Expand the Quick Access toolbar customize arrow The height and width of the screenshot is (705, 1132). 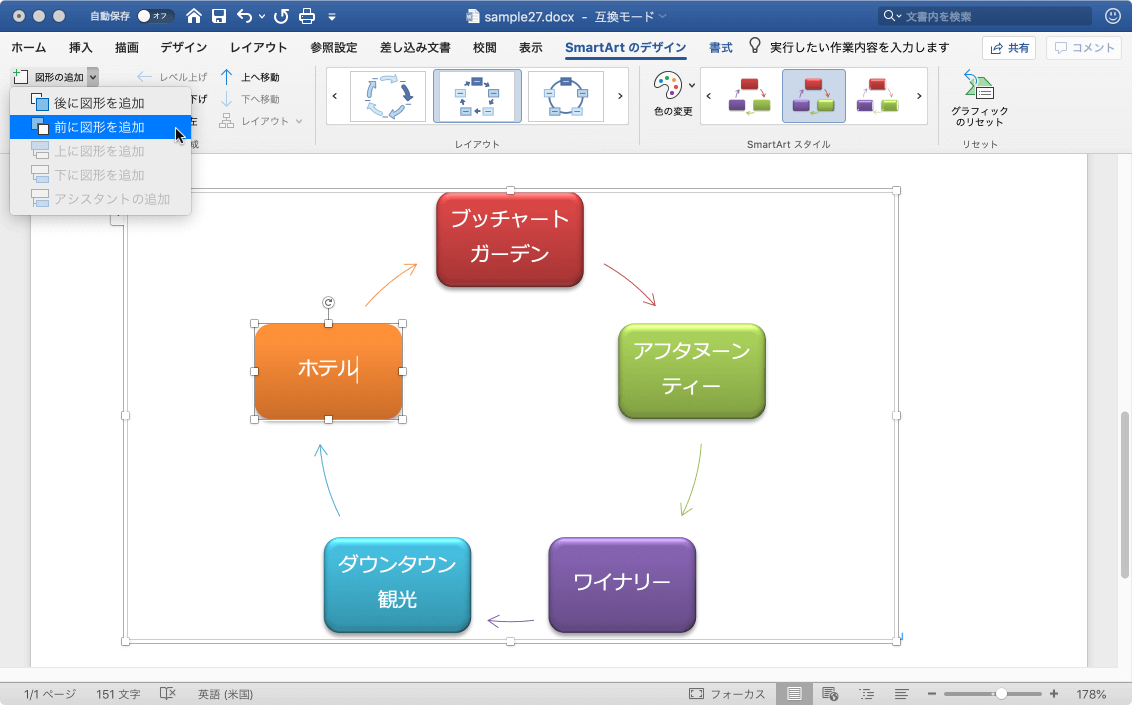point(332,16)
